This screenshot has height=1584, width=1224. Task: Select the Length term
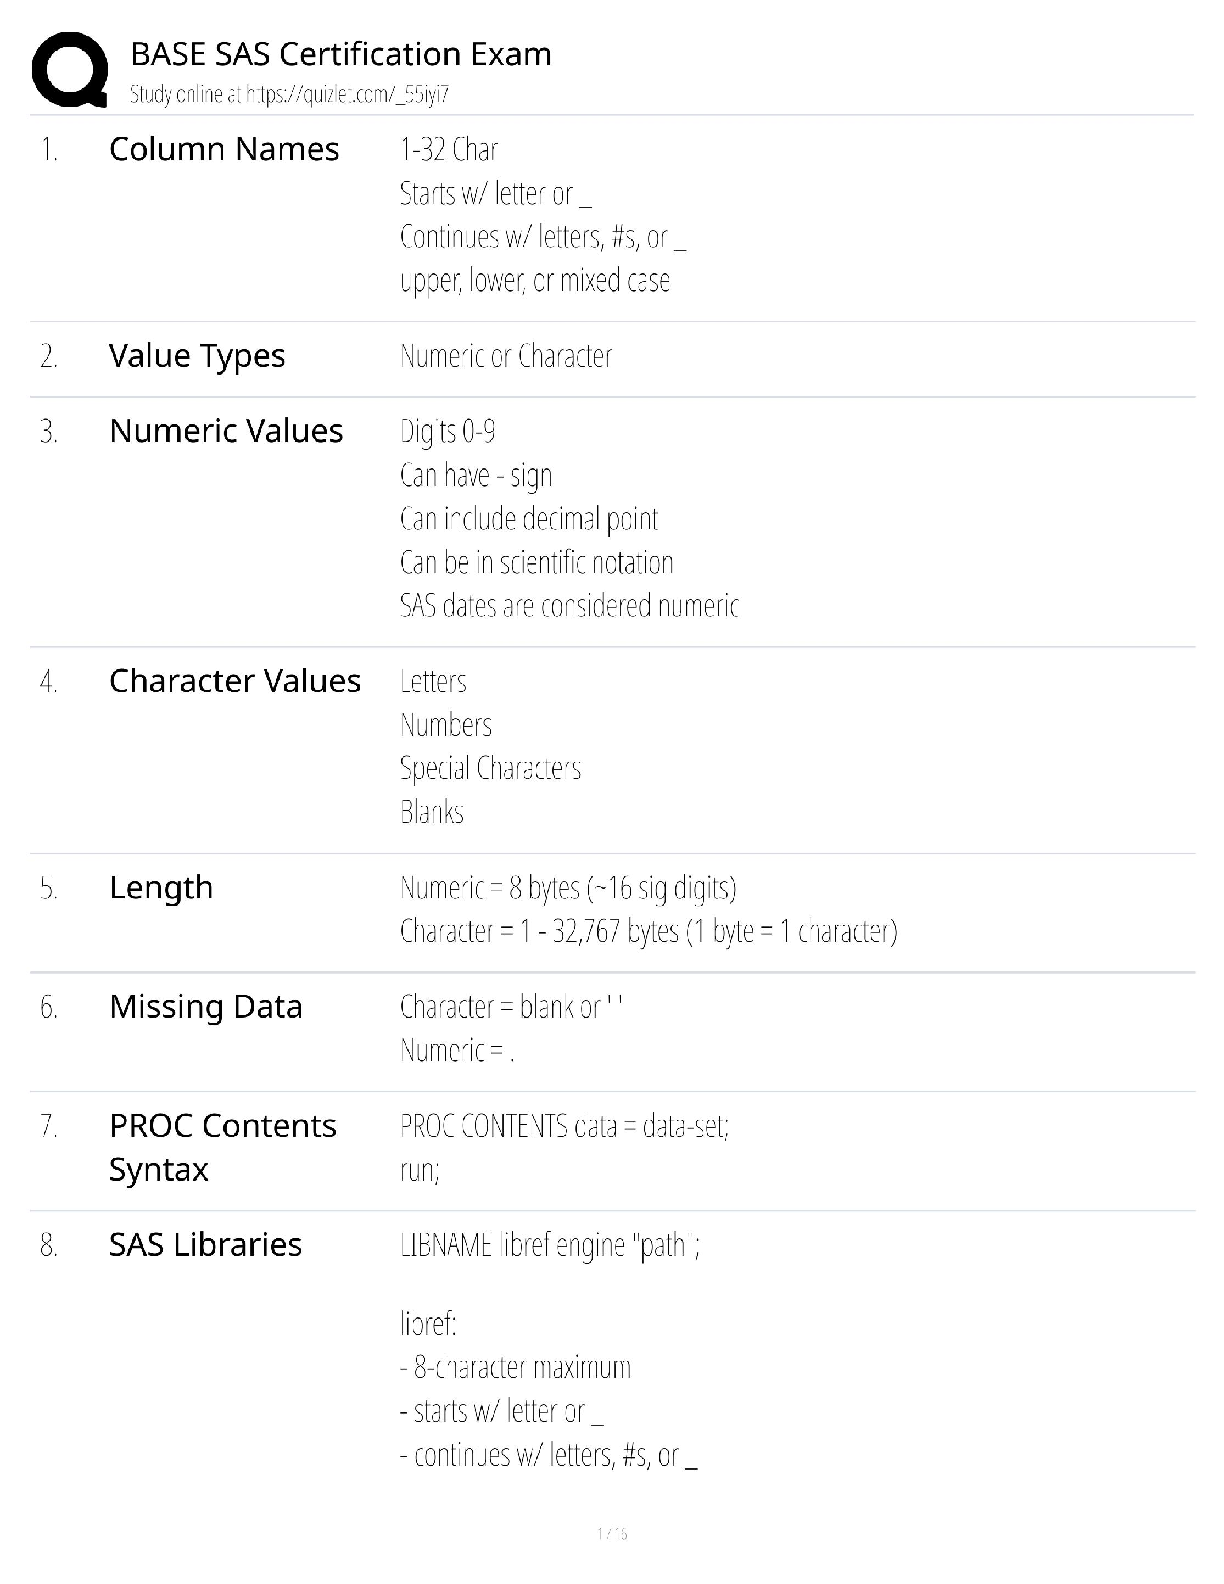point(161,888)
